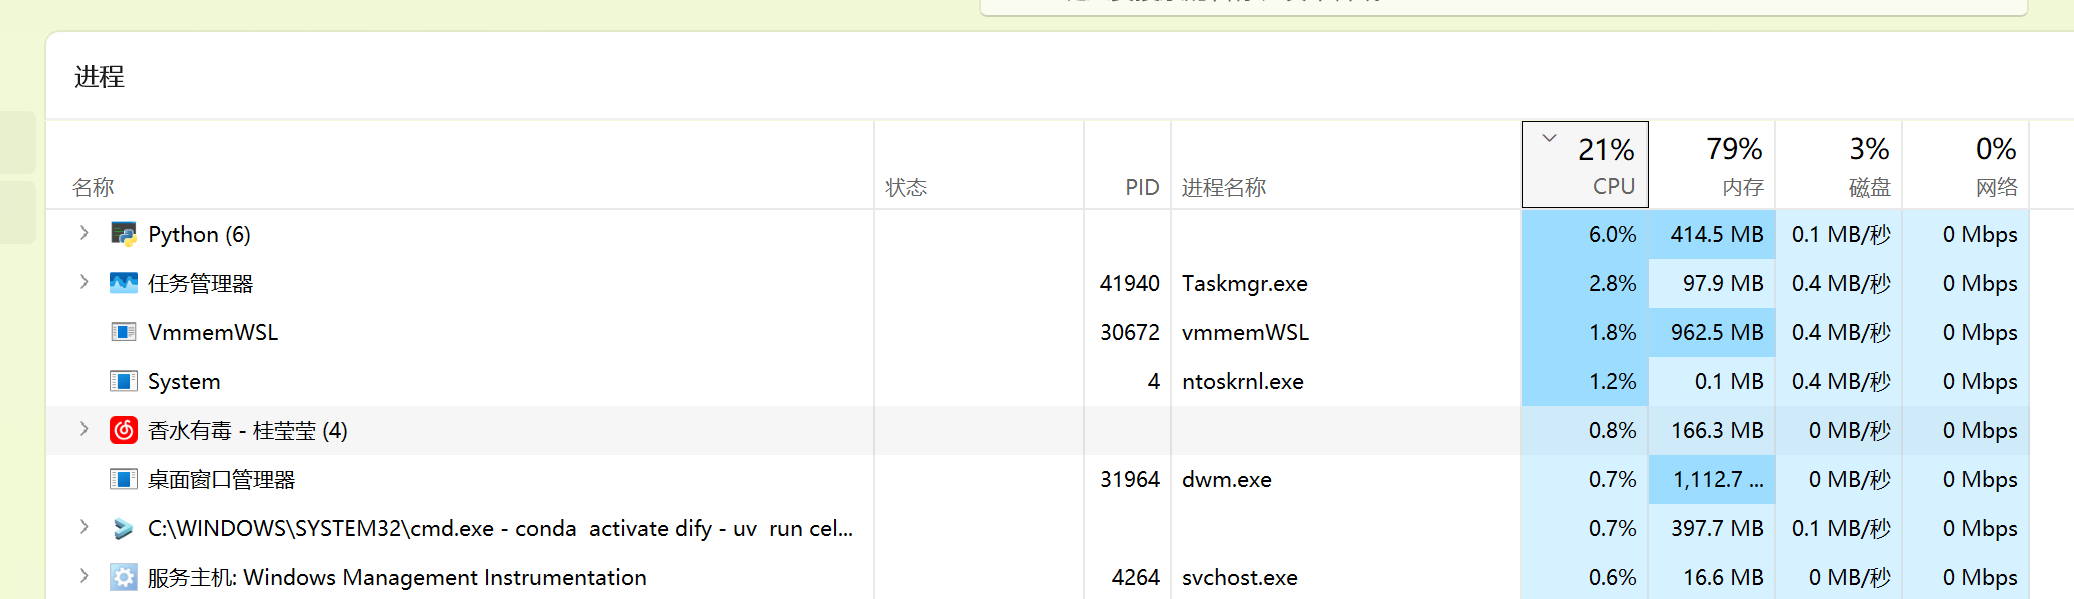Select 服务主机: Windows Management Instrumentation text

397,577
